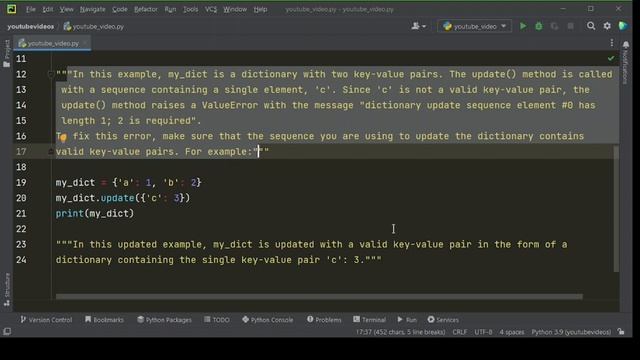The height and width of the screenshot is (360, 640).
Task: Change the UTF-8 file encoding
Action: click(x=483, y=332)
